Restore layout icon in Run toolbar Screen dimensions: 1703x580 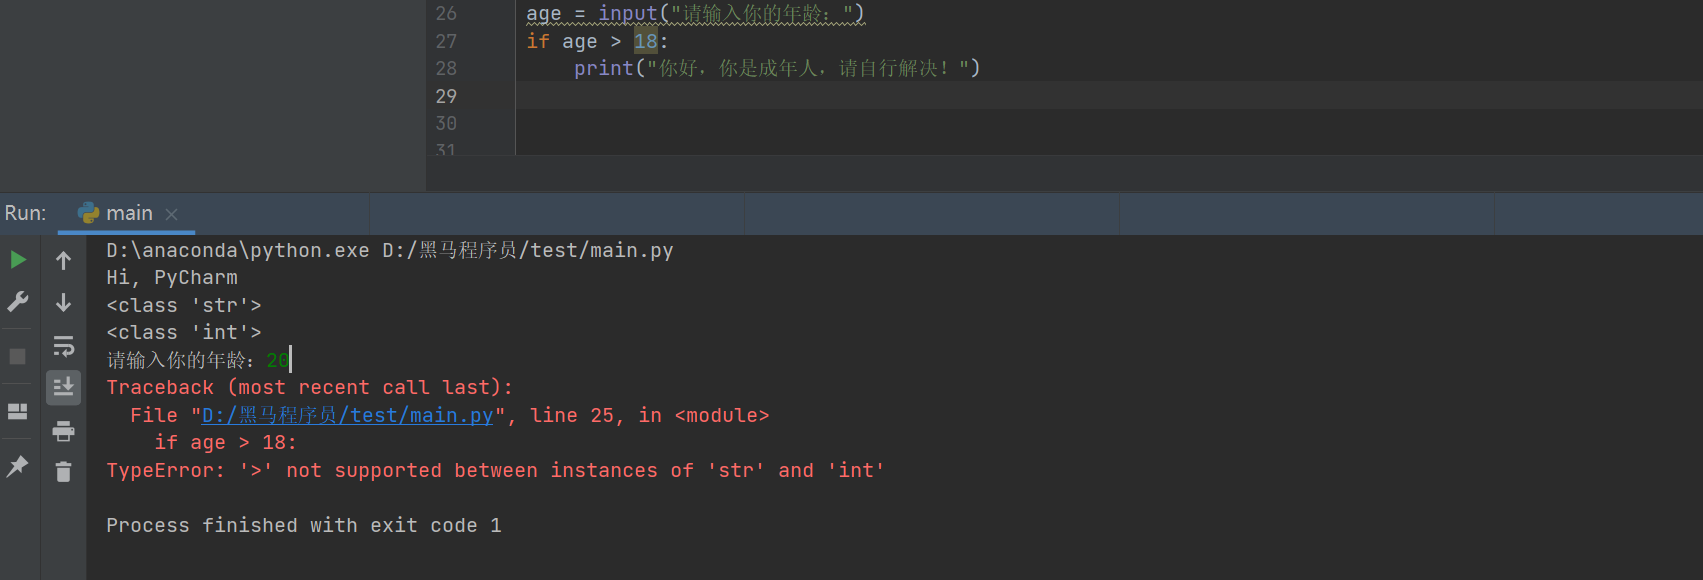(18, 412)
